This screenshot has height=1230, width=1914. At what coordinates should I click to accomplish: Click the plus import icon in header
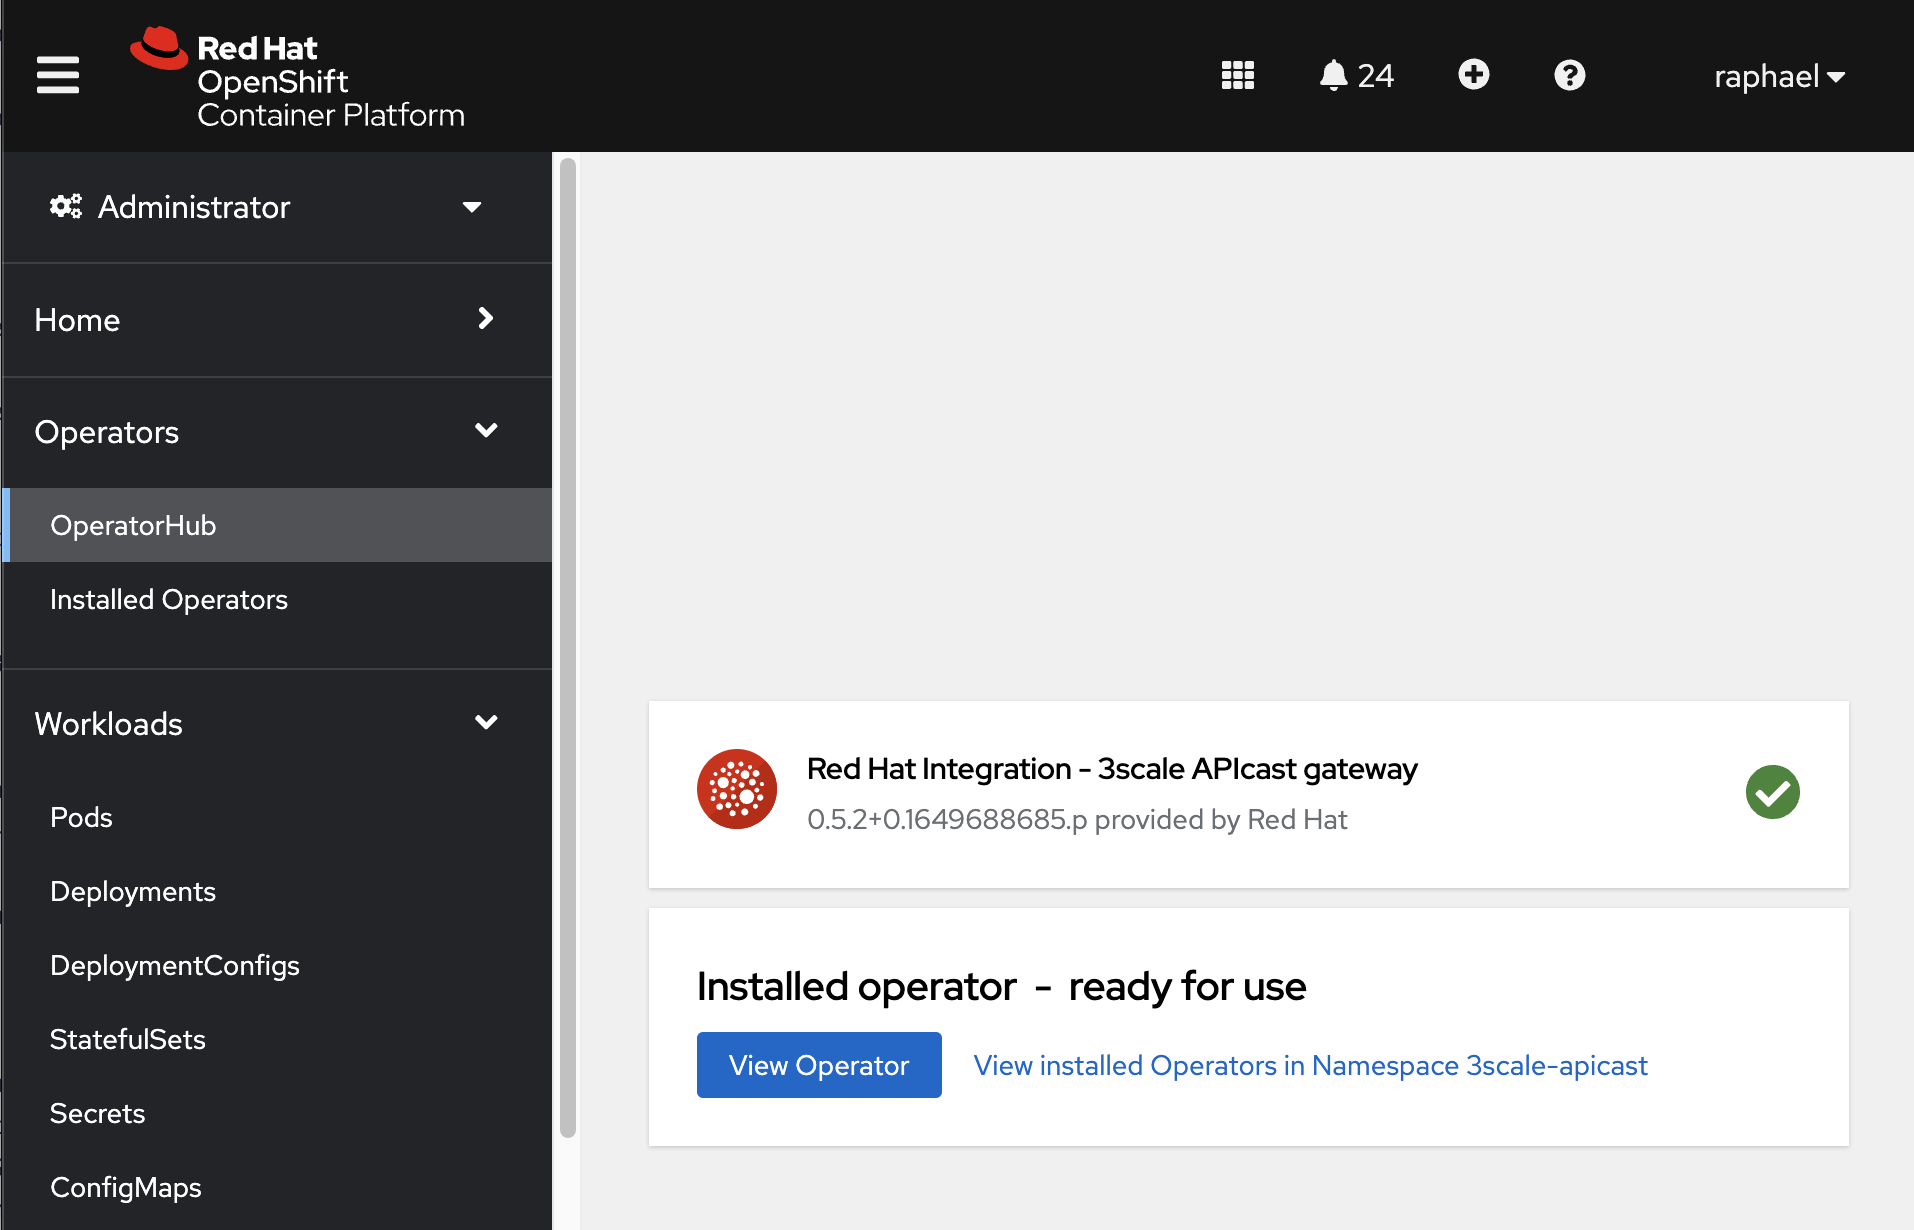(x=1473, y=75)
